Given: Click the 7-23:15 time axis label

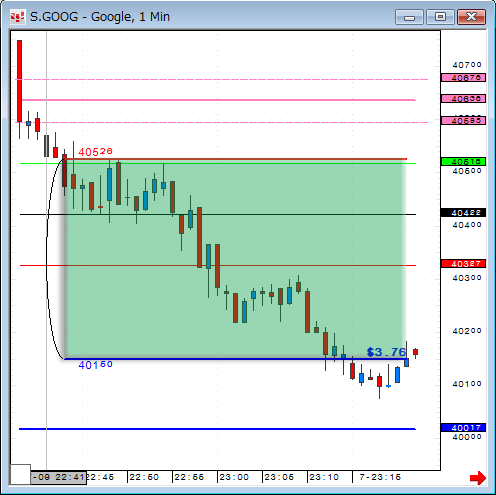Looking at the screenshot, I should pyautogui.click(x=380, y=477).
